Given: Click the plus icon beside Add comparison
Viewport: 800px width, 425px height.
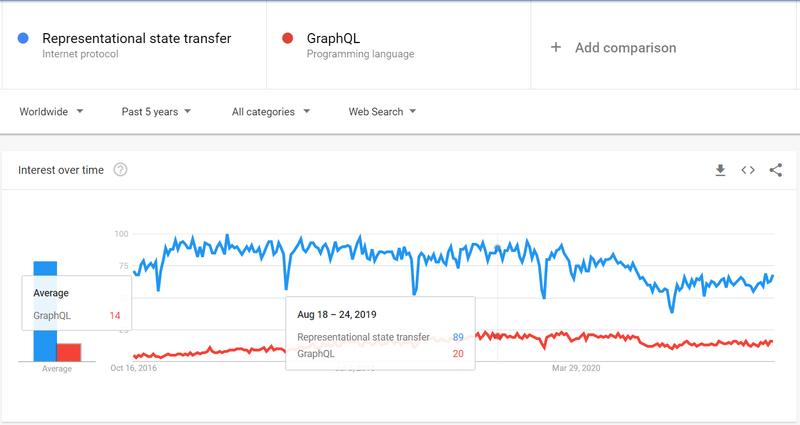Looking at the screenshot, I should (x=556, y=47).
